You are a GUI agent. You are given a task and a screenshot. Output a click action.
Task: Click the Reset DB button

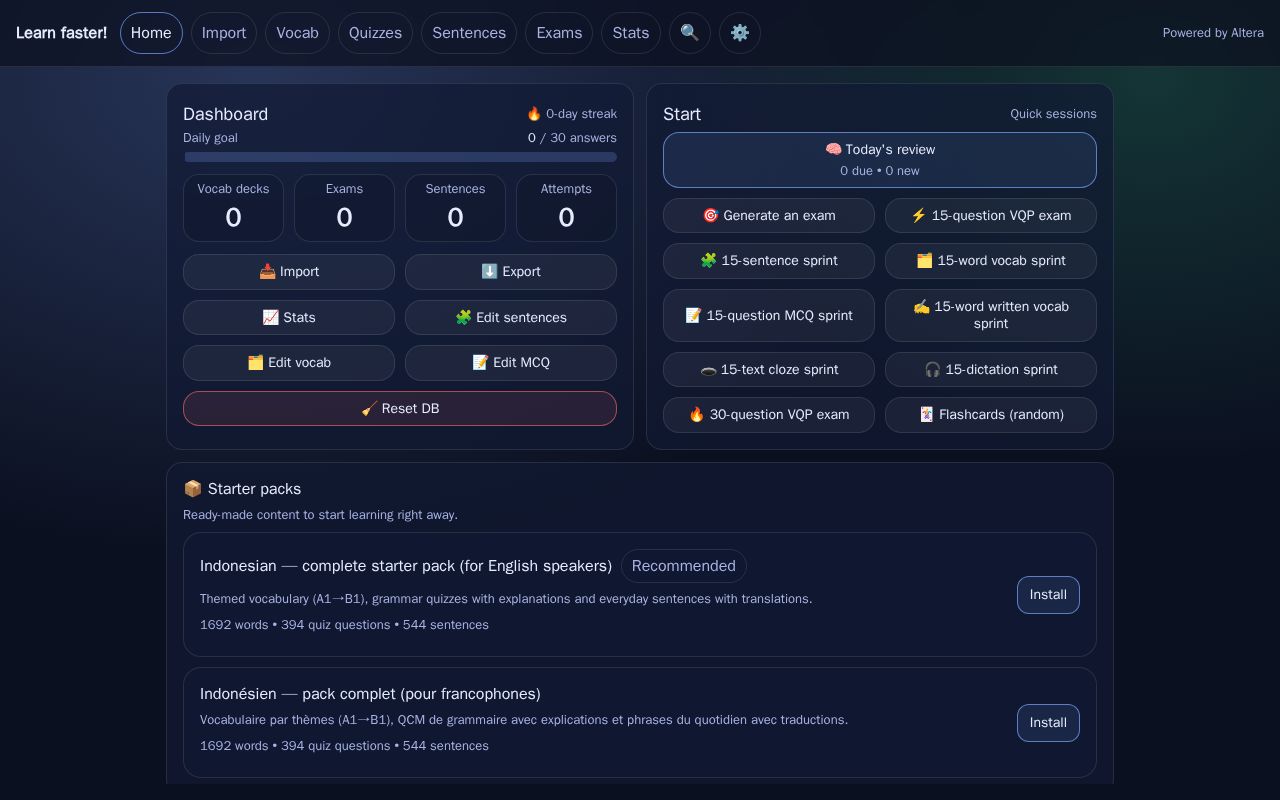400,409
